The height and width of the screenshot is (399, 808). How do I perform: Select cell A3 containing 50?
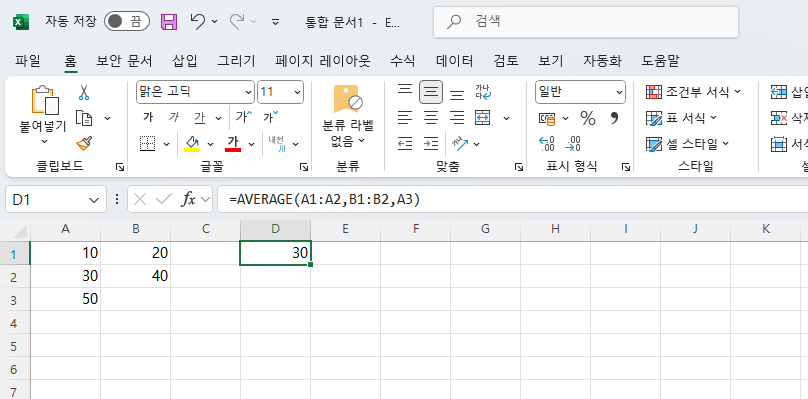pyautogui.click(x=65, y=299)
